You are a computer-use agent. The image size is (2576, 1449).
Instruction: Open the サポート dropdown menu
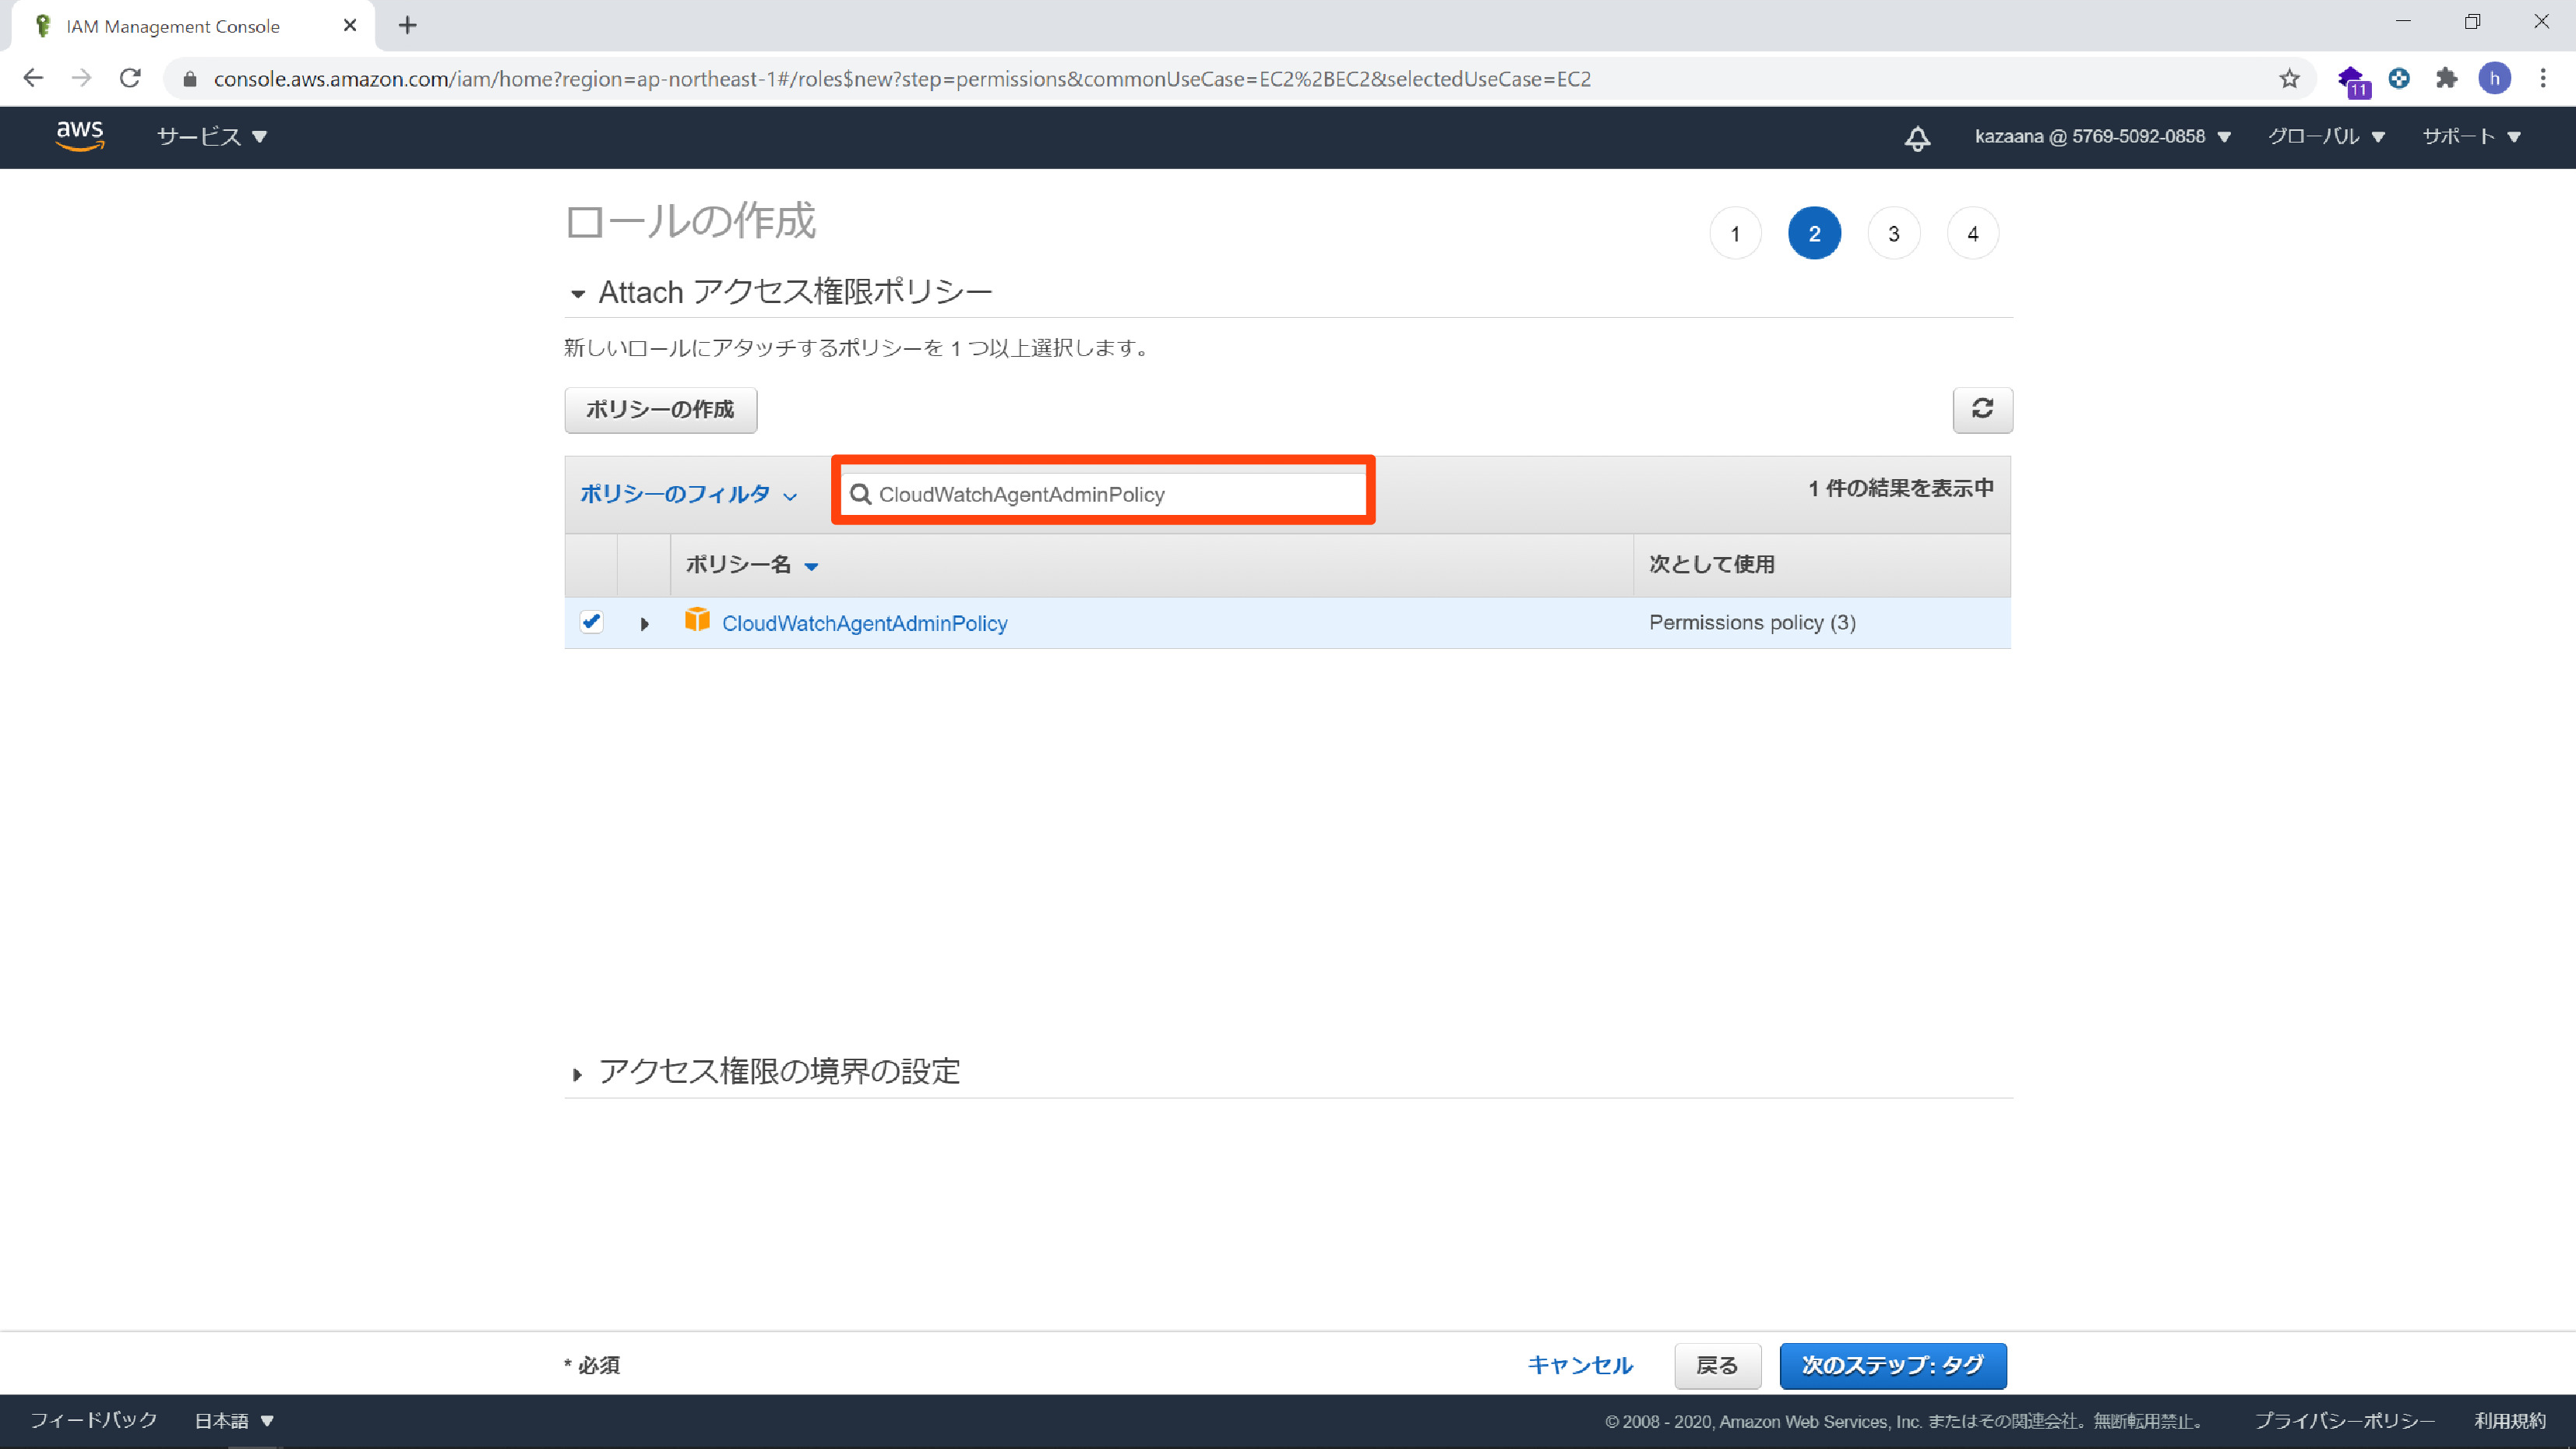point(2471,137)
